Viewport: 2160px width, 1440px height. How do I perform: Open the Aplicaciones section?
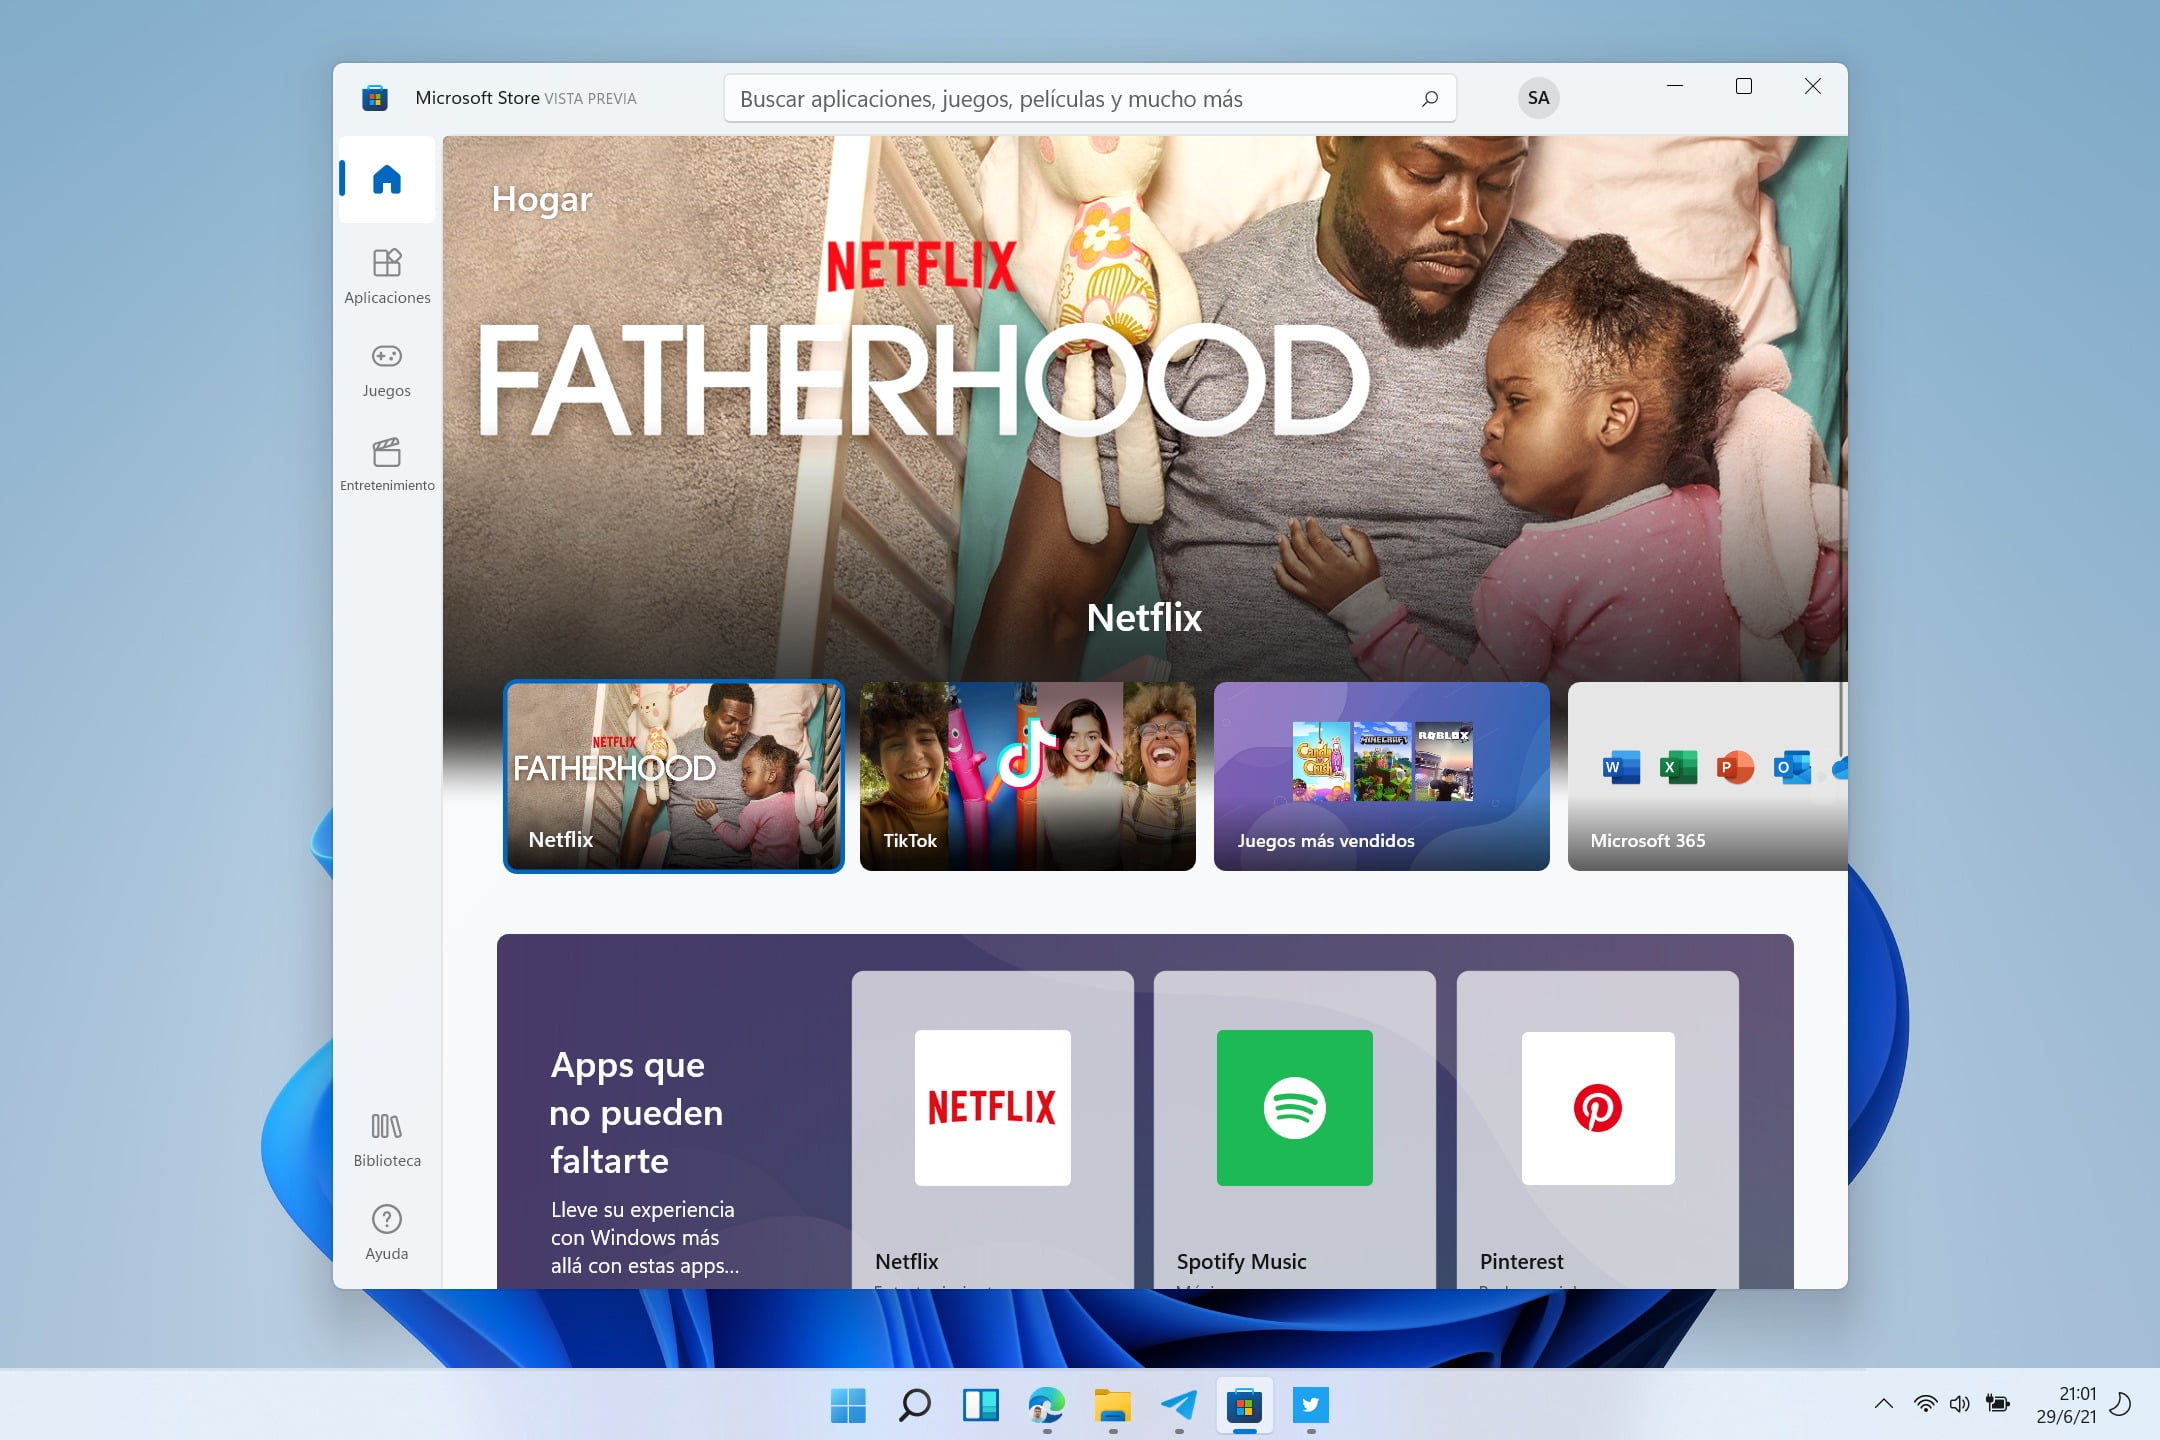(x=387, y=277)
